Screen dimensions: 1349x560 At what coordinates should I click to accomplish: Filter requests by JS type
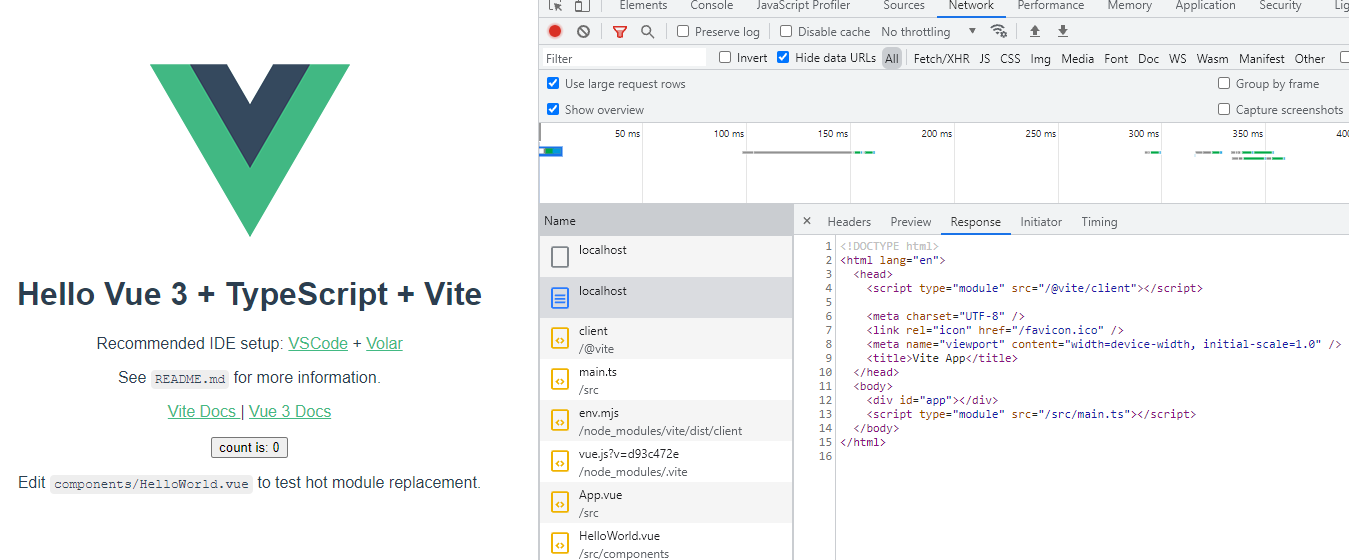tap(985, 59)
